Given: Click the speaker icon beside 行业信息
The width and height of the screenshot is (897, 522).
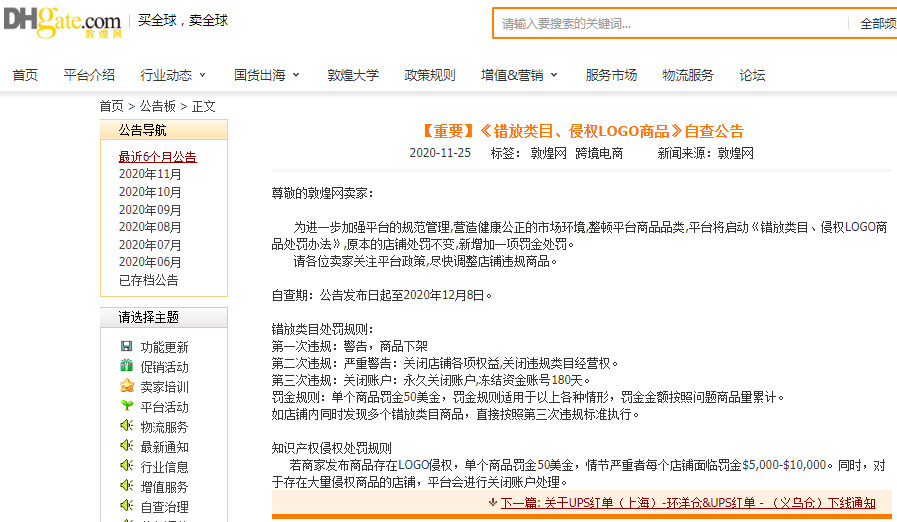Looking at the screenshot, I should (x=126, y=466).
